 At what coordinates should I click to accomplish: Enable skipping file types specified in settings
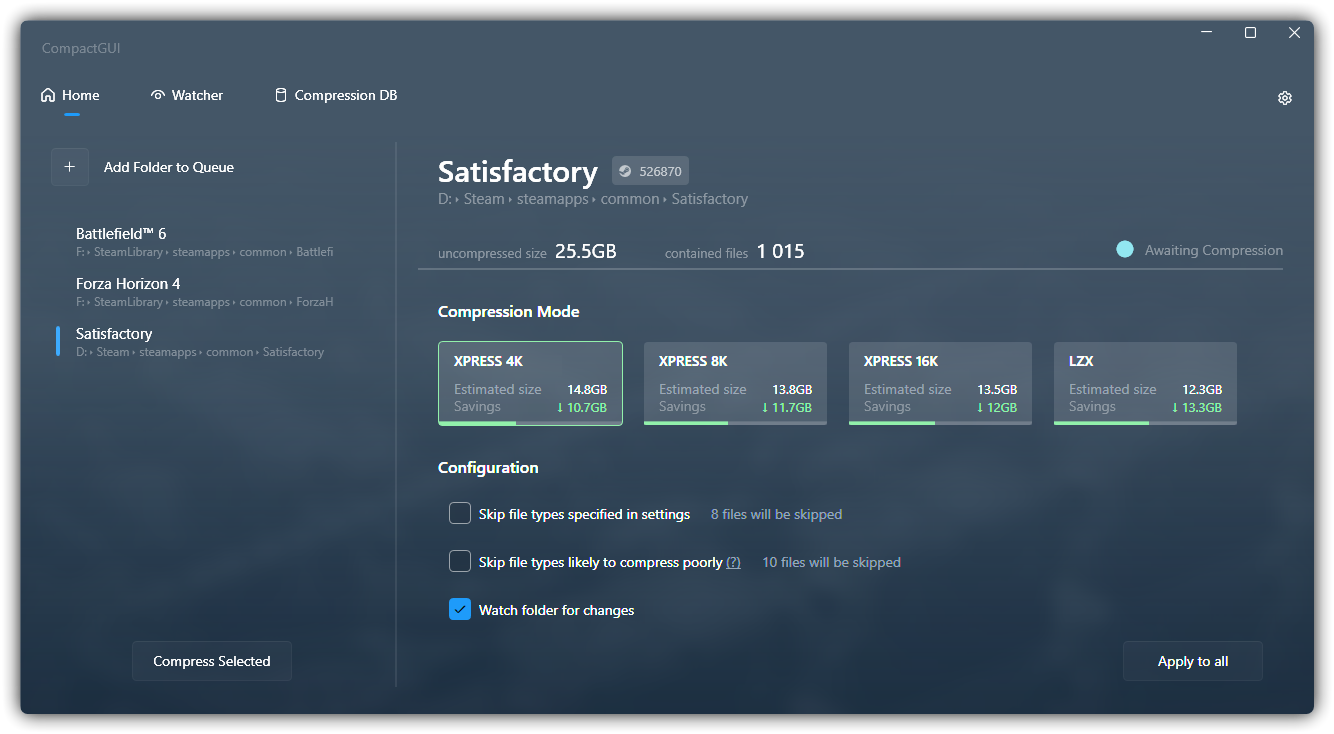pos(460,514)
